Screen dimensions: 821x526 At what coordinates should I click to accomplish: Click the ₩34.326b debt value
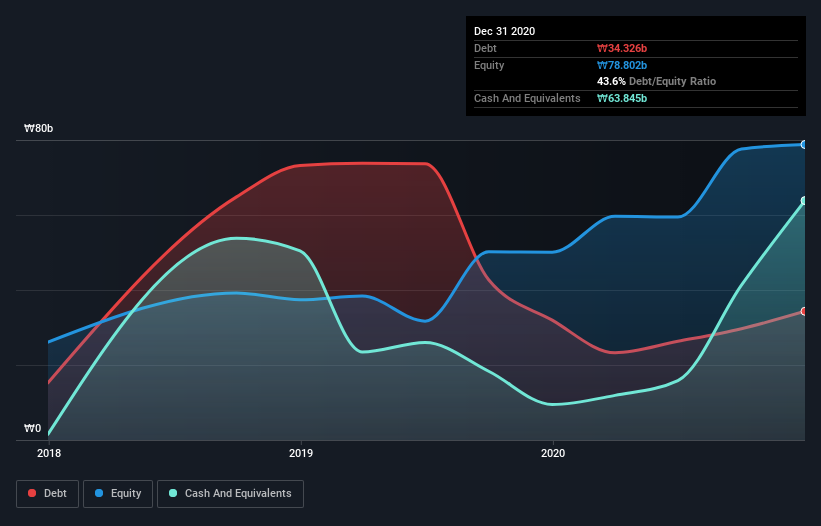click(622, 48)
